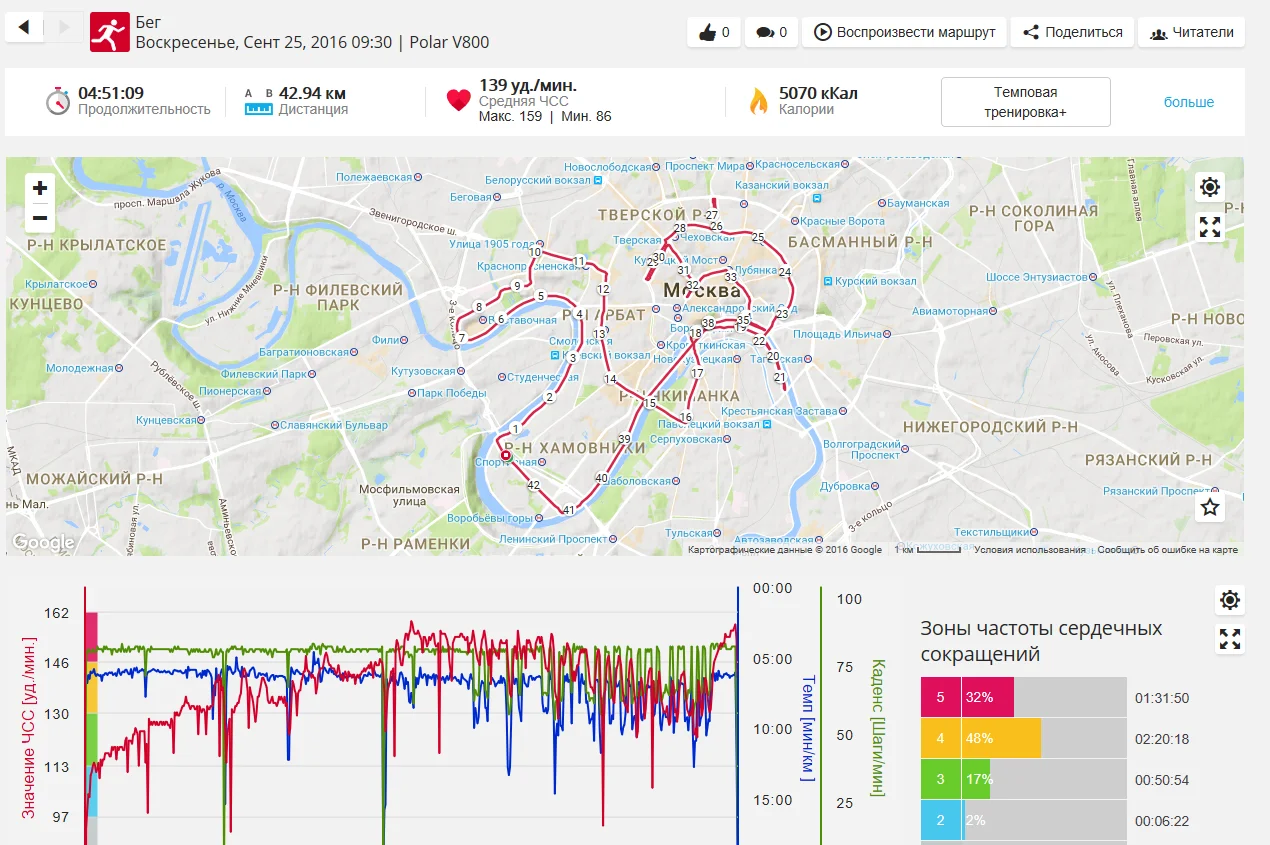Open Темповая тренировка+ benefit button
Image resolution: width=1270 pixels, height=845 pixels.
click(1025, 102)
